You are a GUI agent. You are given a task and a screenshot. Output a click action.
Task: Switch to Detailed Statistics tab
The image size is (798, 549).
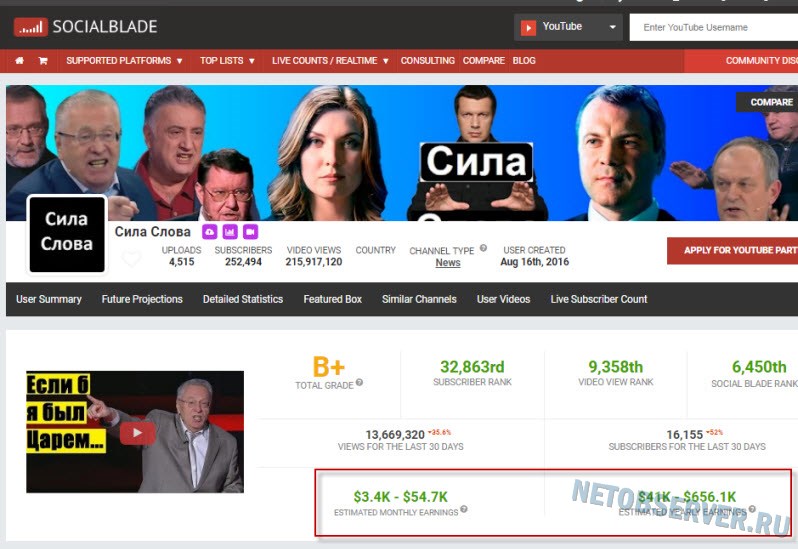(x=243, y=299)
